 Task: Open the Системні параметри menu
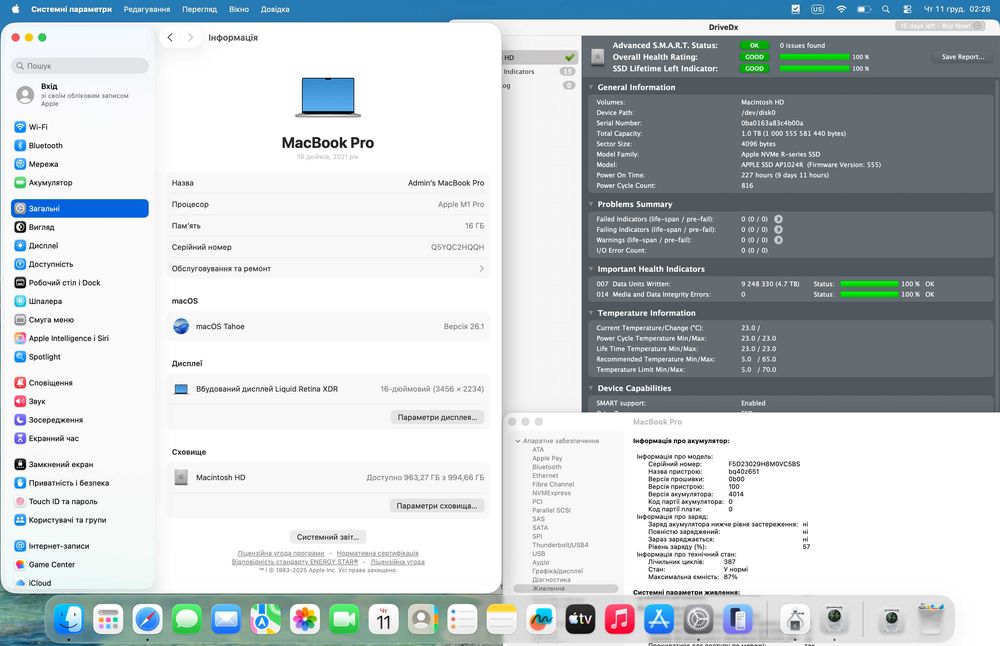(x=71, y=9)
